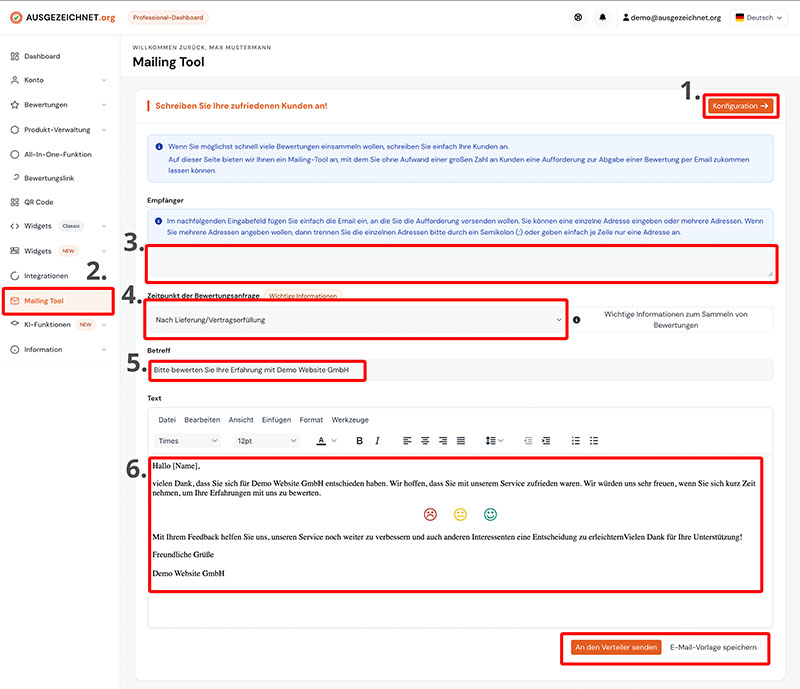
Task: Click the Widgets Classic code icon
Action: click(x=15, y=226)
